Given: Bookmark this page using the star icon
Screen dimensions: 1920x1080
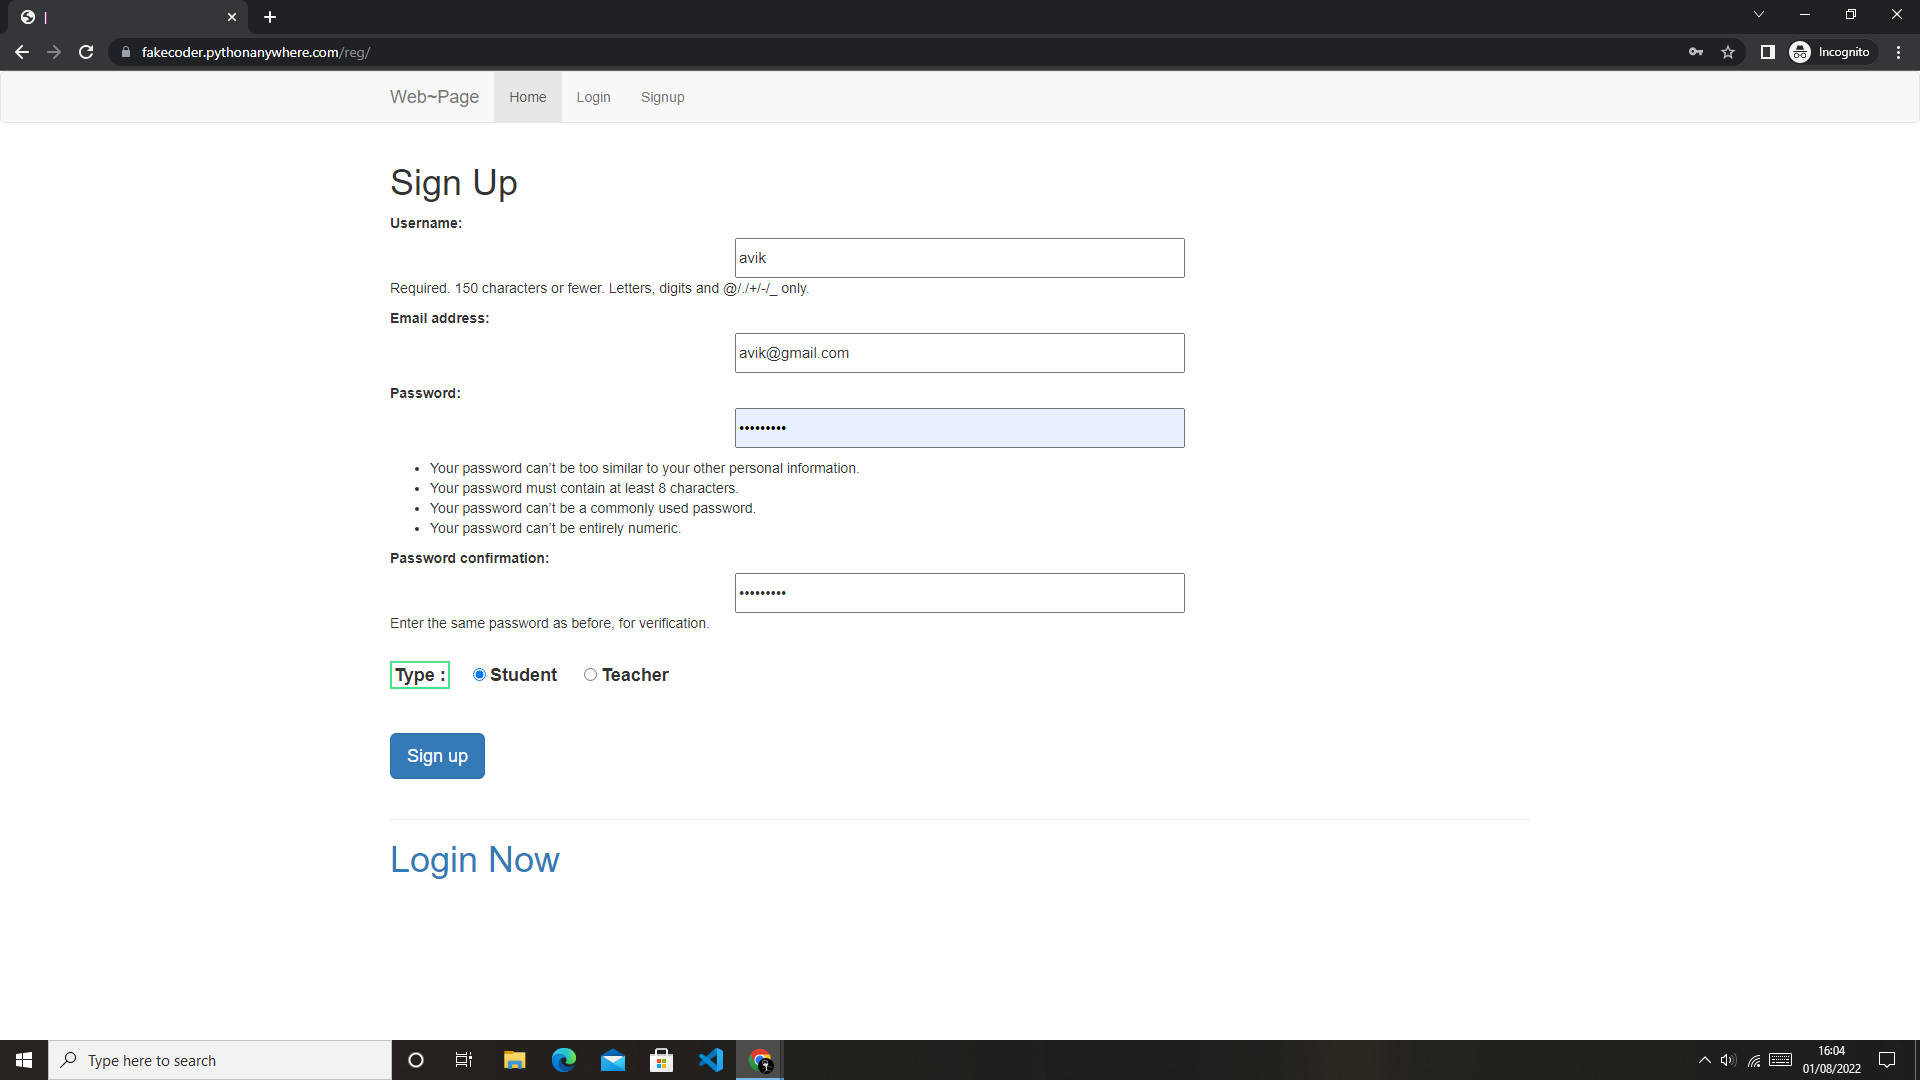Looking at the screenshot, I should pyautogui.click(x=1728, y=52).
